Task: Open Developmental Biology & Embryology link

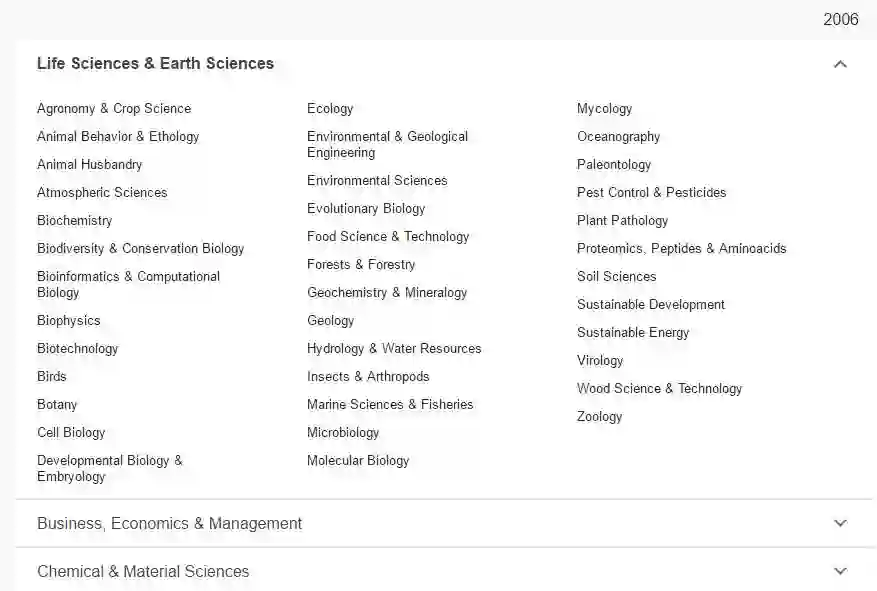Action: click(110, 468)
